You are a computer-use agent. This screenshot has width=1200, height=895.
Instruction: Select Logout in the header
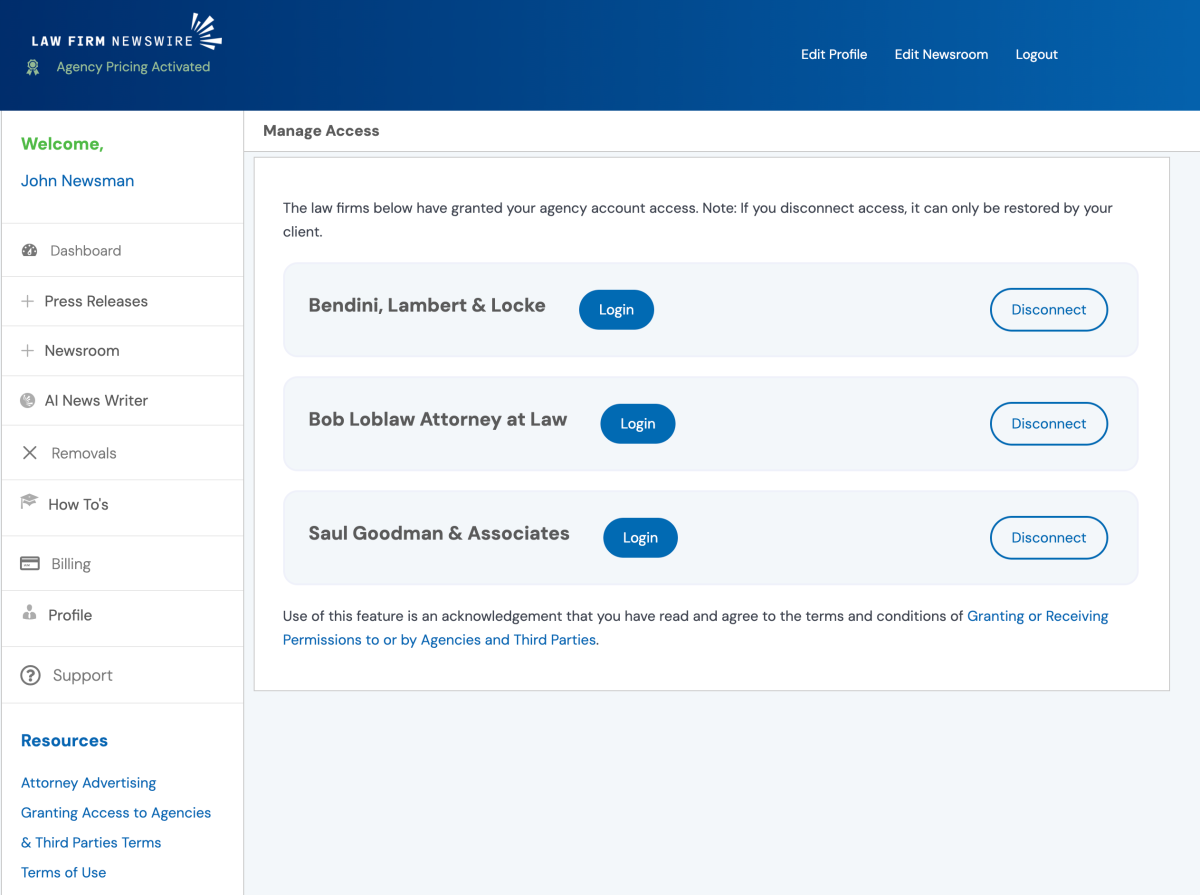point(1036,55)
